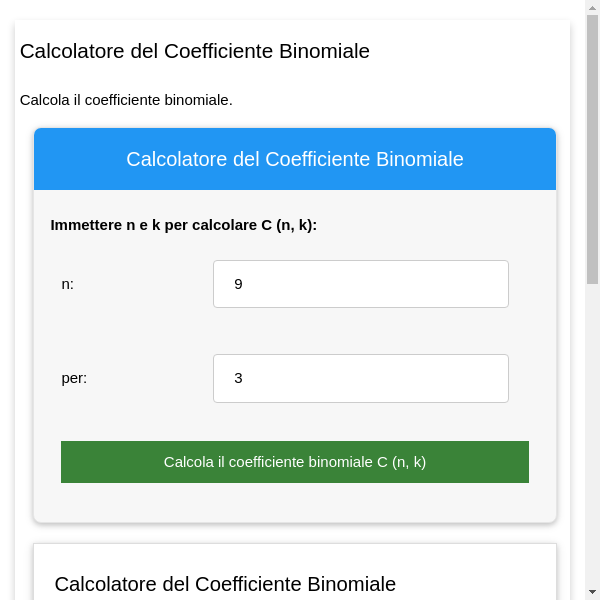This screenshot has height=600, width=600.
Task: Click the empty space between the two input fields
Action: click(x=360, y=331)
